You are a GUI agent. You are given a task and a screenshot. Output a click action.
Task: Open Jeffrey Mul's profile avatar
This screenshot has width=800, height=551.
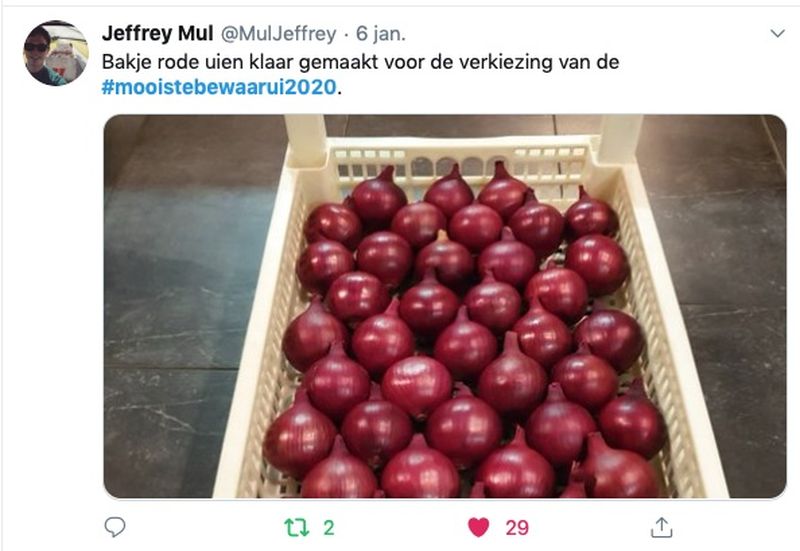(56, 53)
